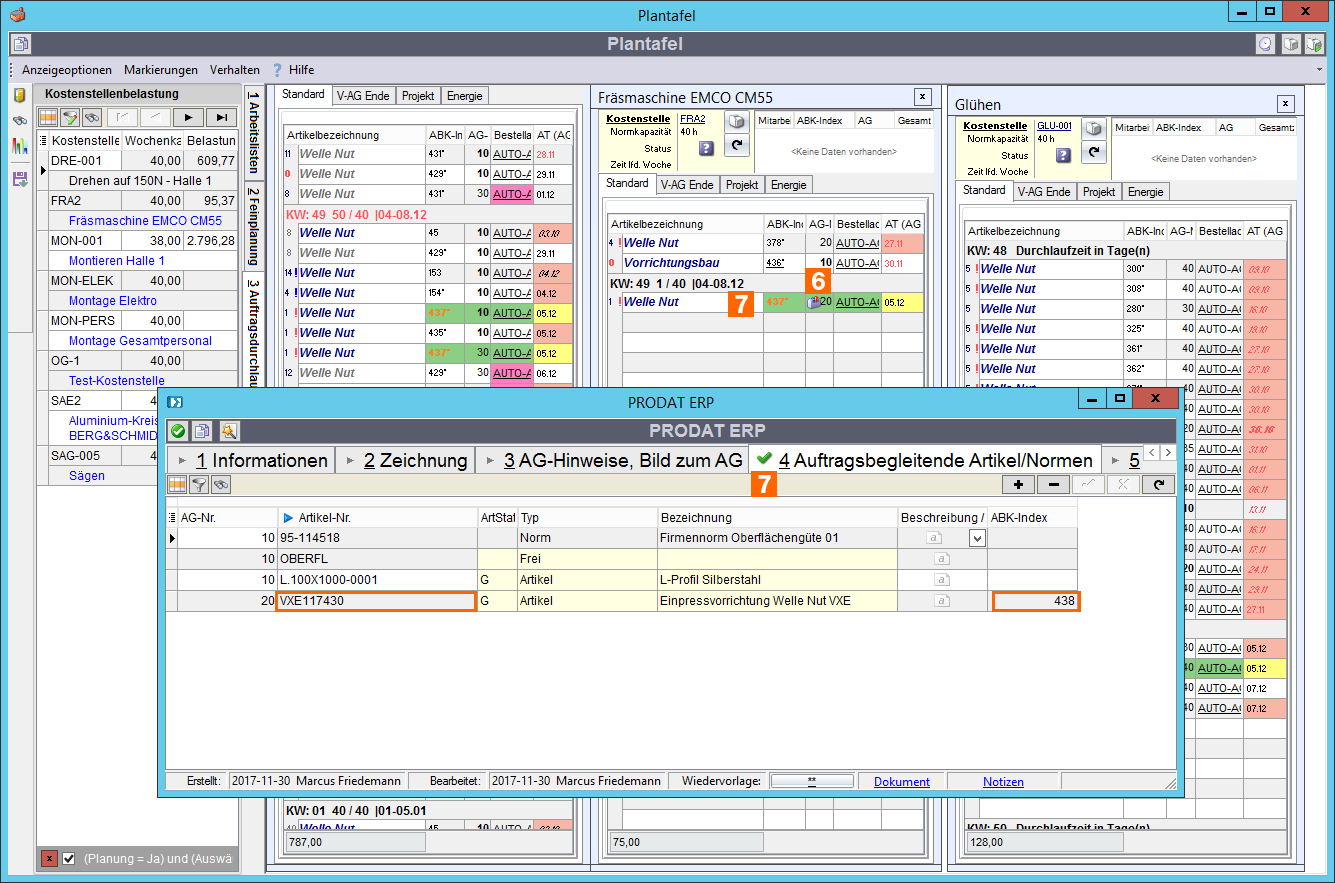Image resolution: width=1335 pixels, height=883 pixels.
Task: Select 4 Auftragsbegleitende Artikel/Normen tab
Action: point(925,460)
